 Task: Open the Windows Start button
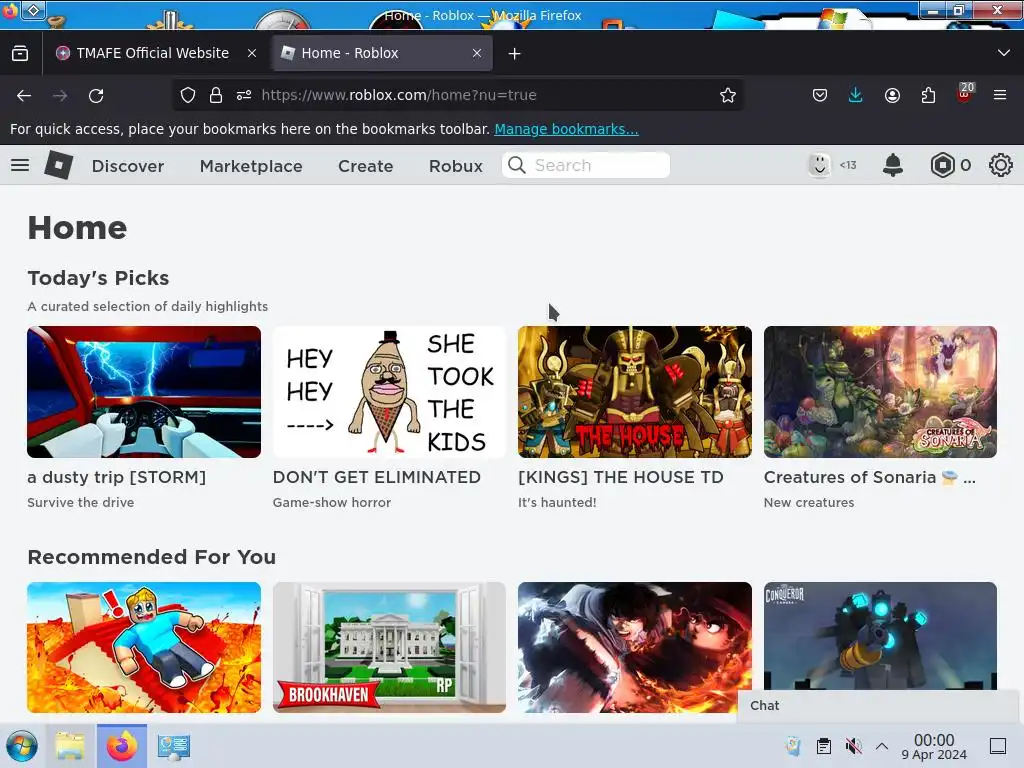click(x=22, y=746)
